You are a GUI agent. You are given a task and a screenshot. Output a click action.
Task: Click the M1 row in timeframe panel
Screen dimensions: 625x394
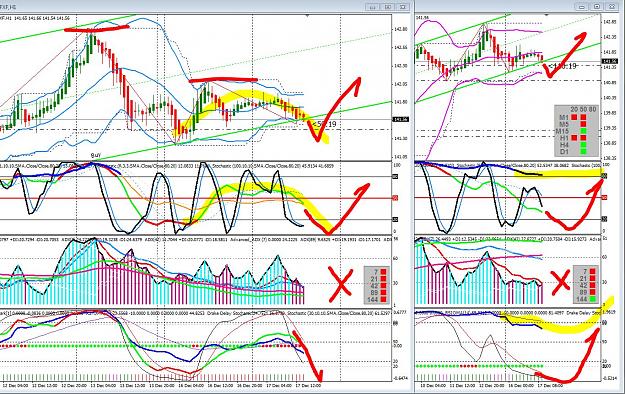point(573,117)
